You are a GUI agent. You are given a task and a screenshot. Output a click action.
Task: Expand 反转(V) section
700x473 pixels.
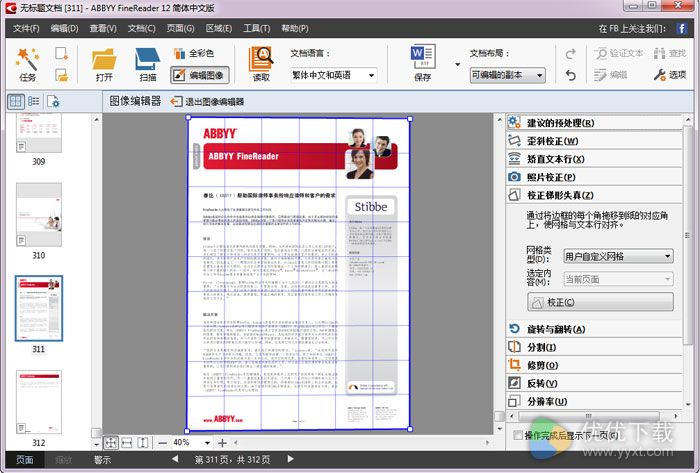[x=594, y=383]
